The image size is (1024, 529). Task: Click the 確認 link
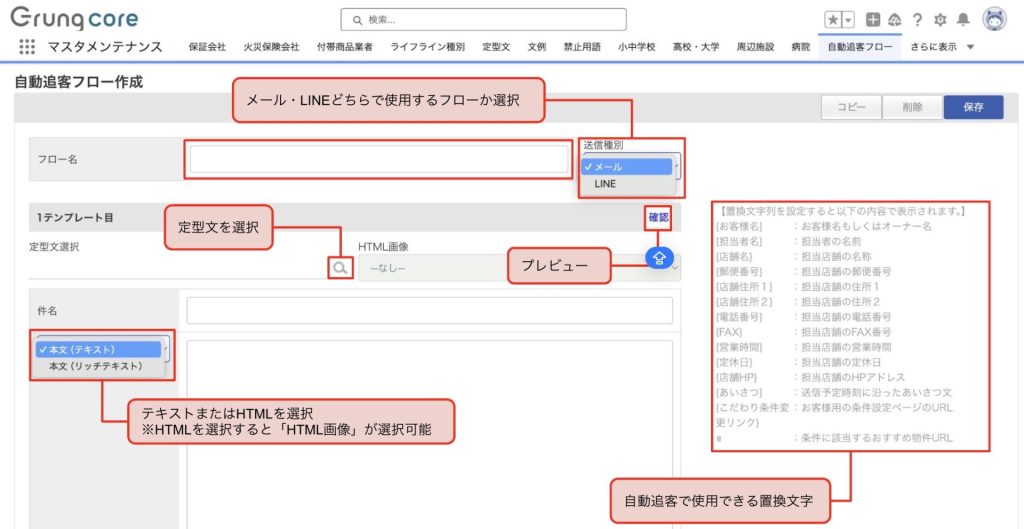[x=657, y=216]
